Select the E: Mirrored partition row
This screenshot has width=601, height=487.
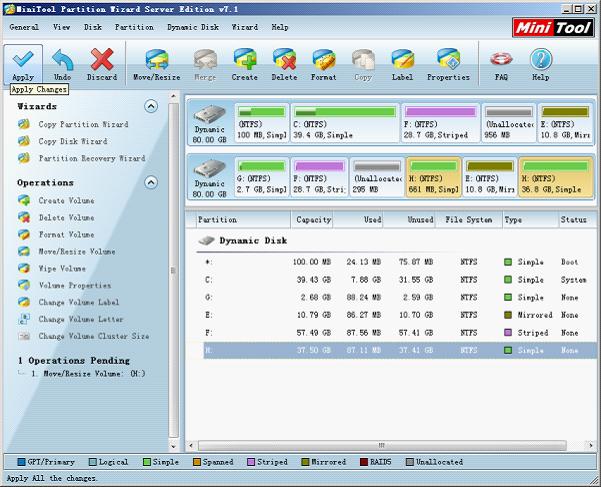point(400,315)
